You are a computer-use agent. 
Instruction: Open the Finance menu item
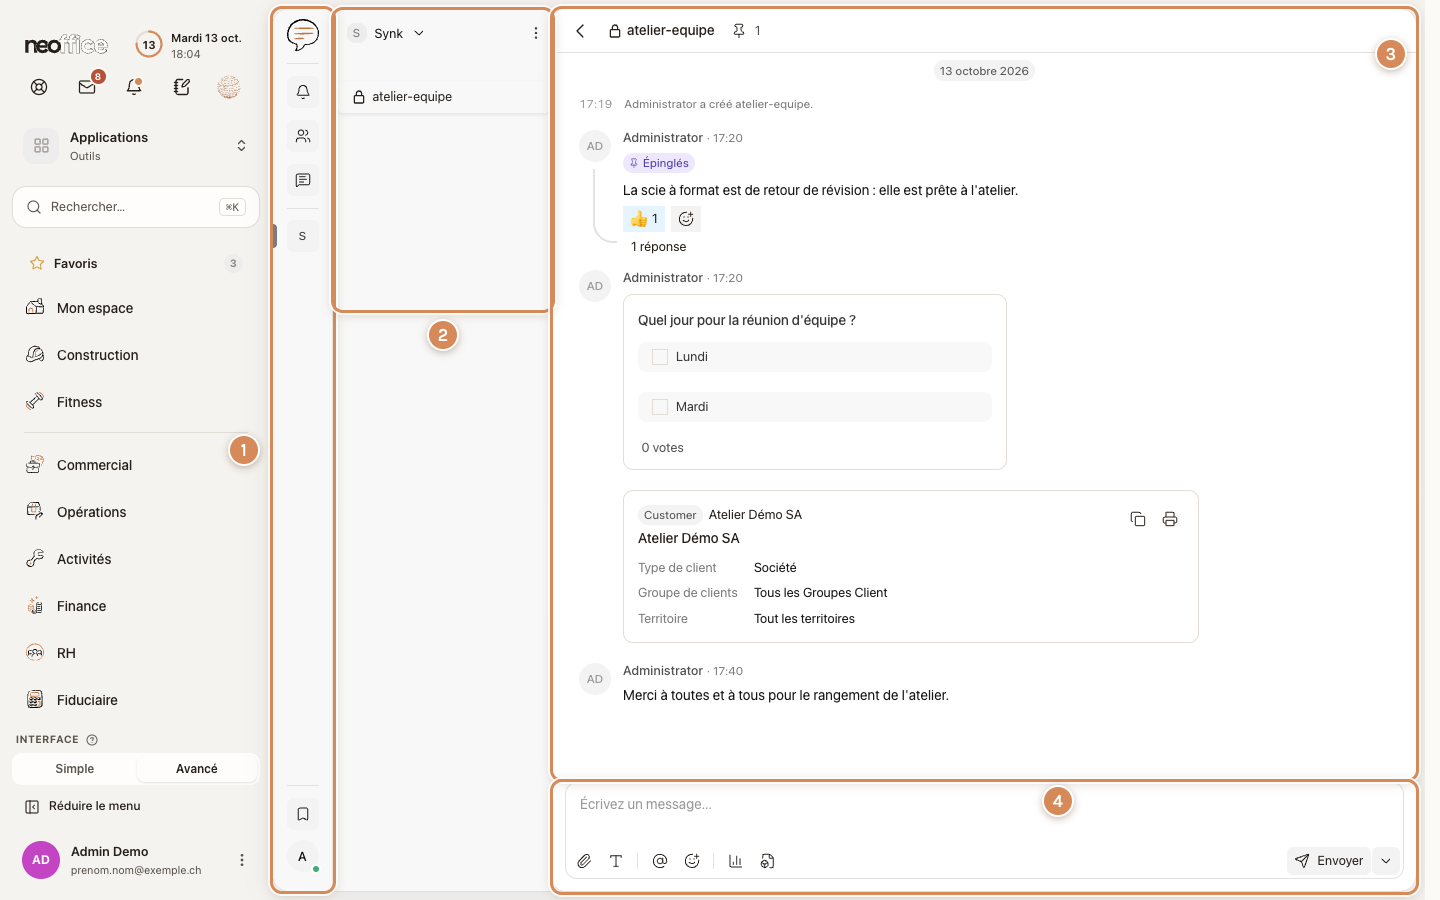pos(136,606)
